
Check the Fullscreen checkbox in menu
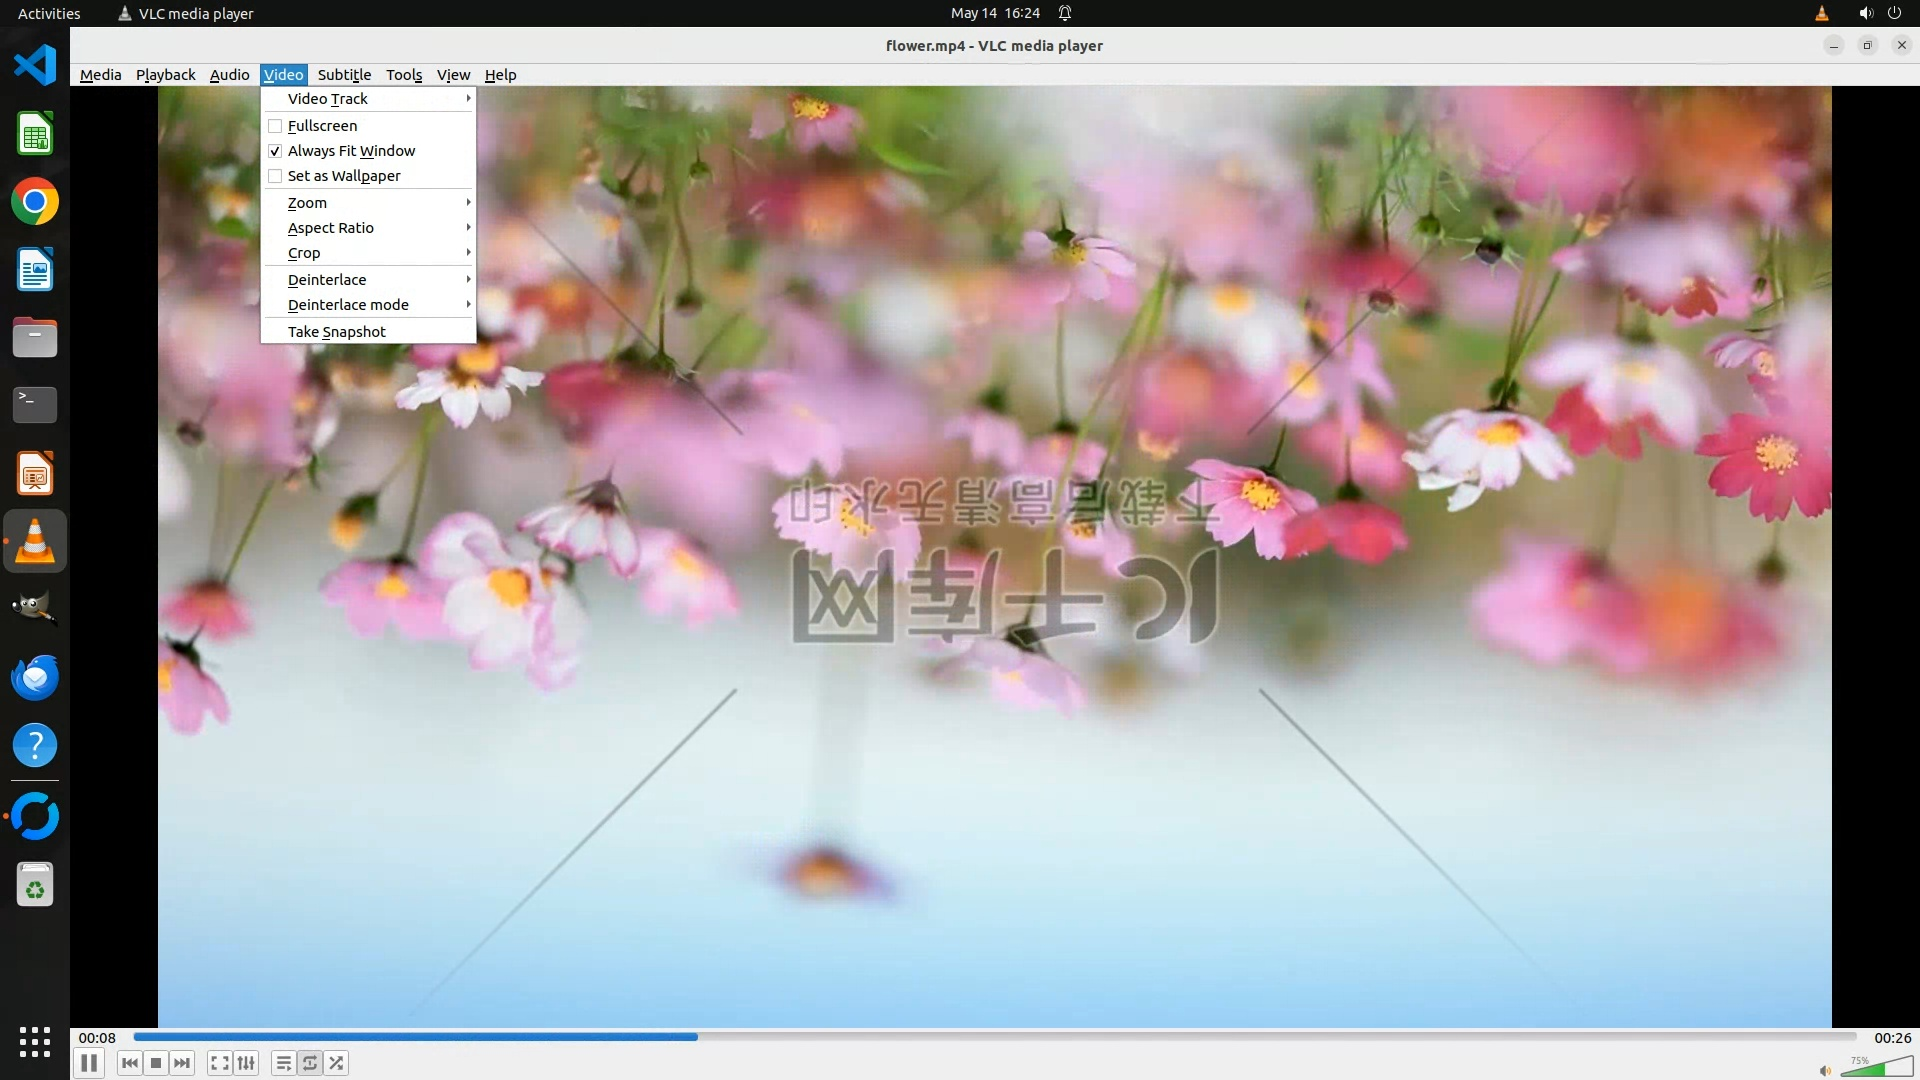click(275, 126)
